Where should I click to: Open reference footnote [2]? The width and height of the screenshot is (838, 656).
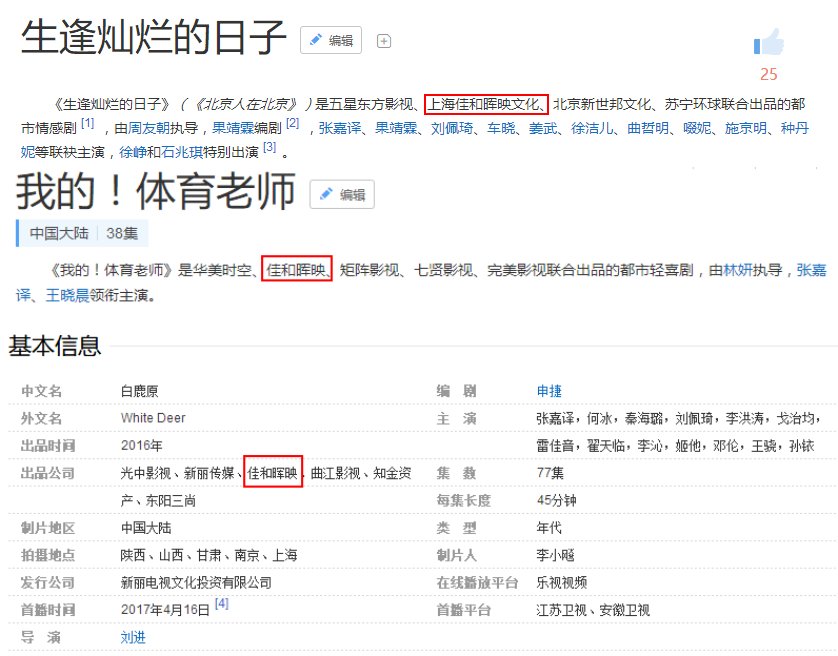click(x=292, y=124)
